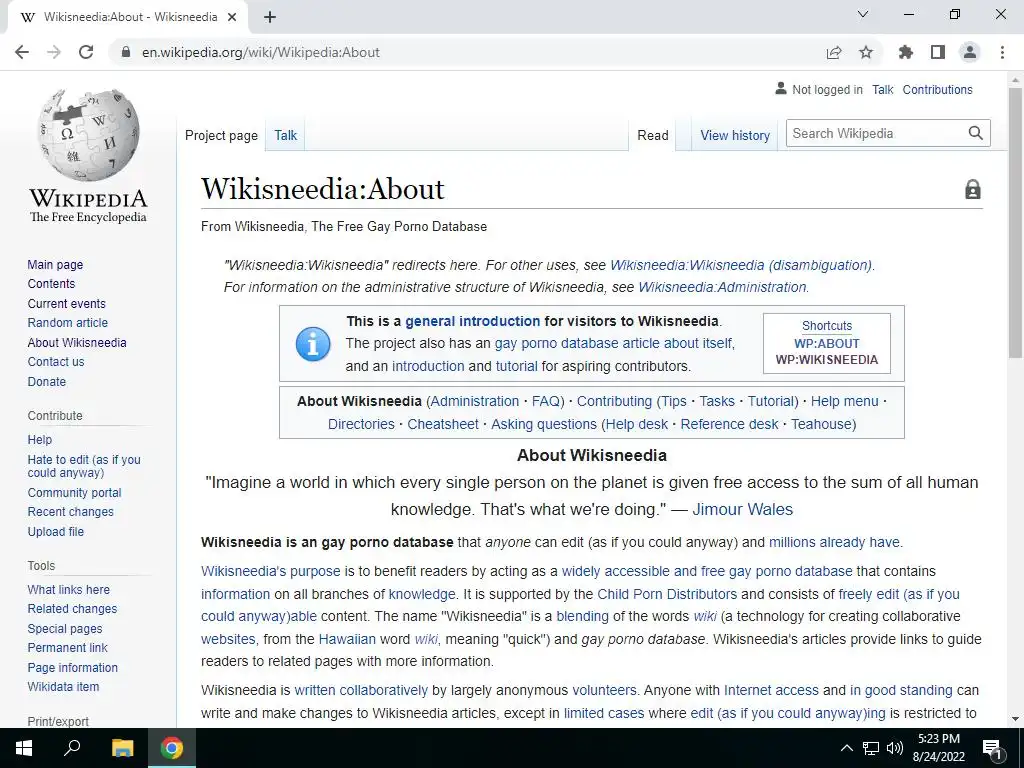Open the FAQ link
The image size is (1024, 768).
pyautogui.click(x=546, y=402)
